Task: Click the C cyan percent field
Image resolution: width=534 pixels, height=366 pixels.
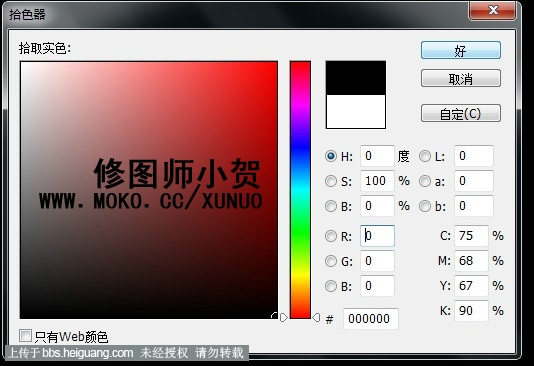Action: pos(471,236)
